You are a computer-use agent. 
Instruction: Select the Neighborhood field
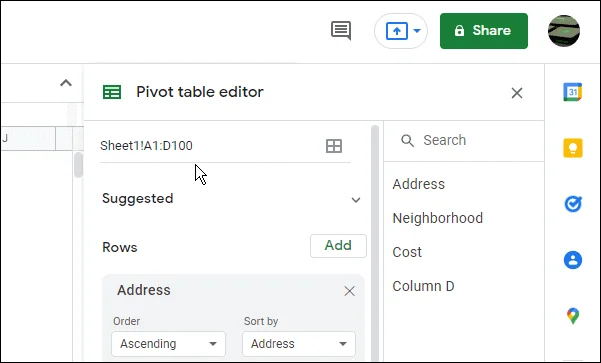coord(438,218)
